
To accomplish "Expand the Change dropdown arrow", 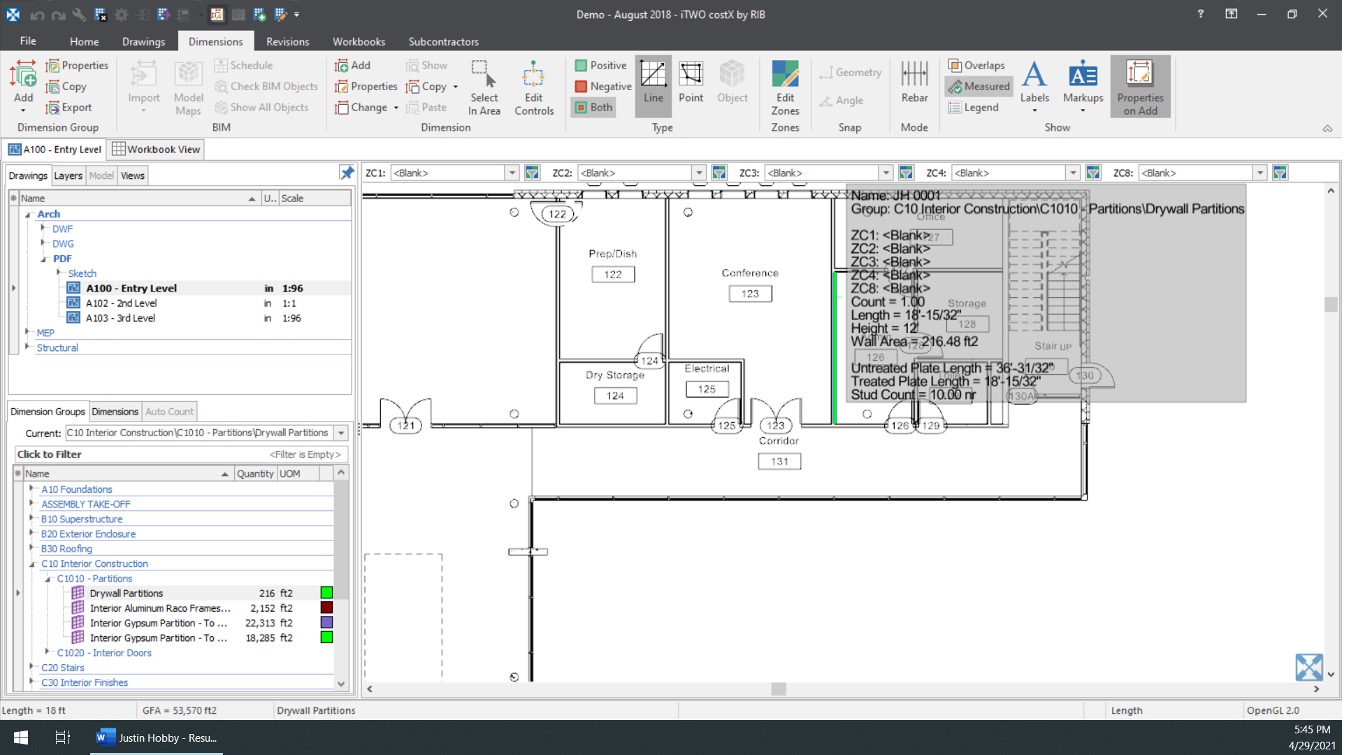I will click(x=396, y=108).
